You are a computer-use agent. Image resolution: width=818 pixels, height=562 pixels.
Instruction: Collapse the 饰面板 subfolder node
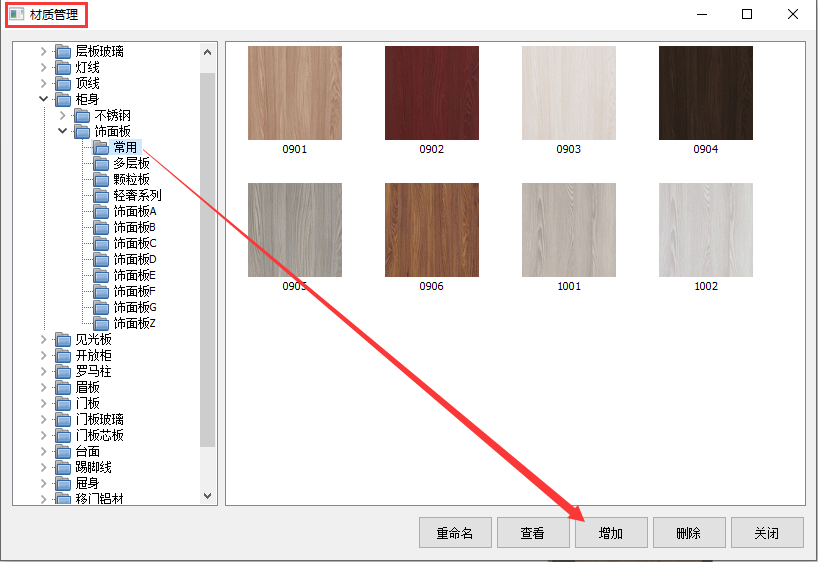(x=63, y=131)
